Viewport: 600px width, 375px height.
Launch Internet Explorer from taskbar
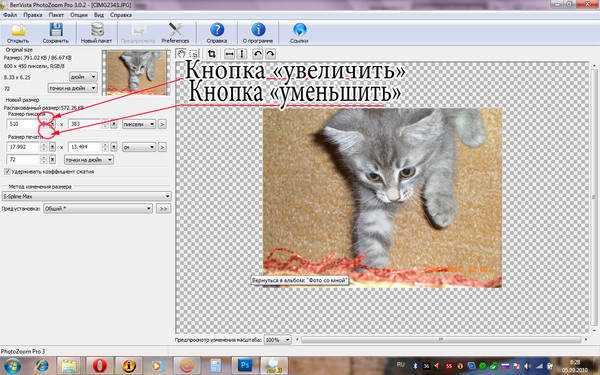point(42,366)
